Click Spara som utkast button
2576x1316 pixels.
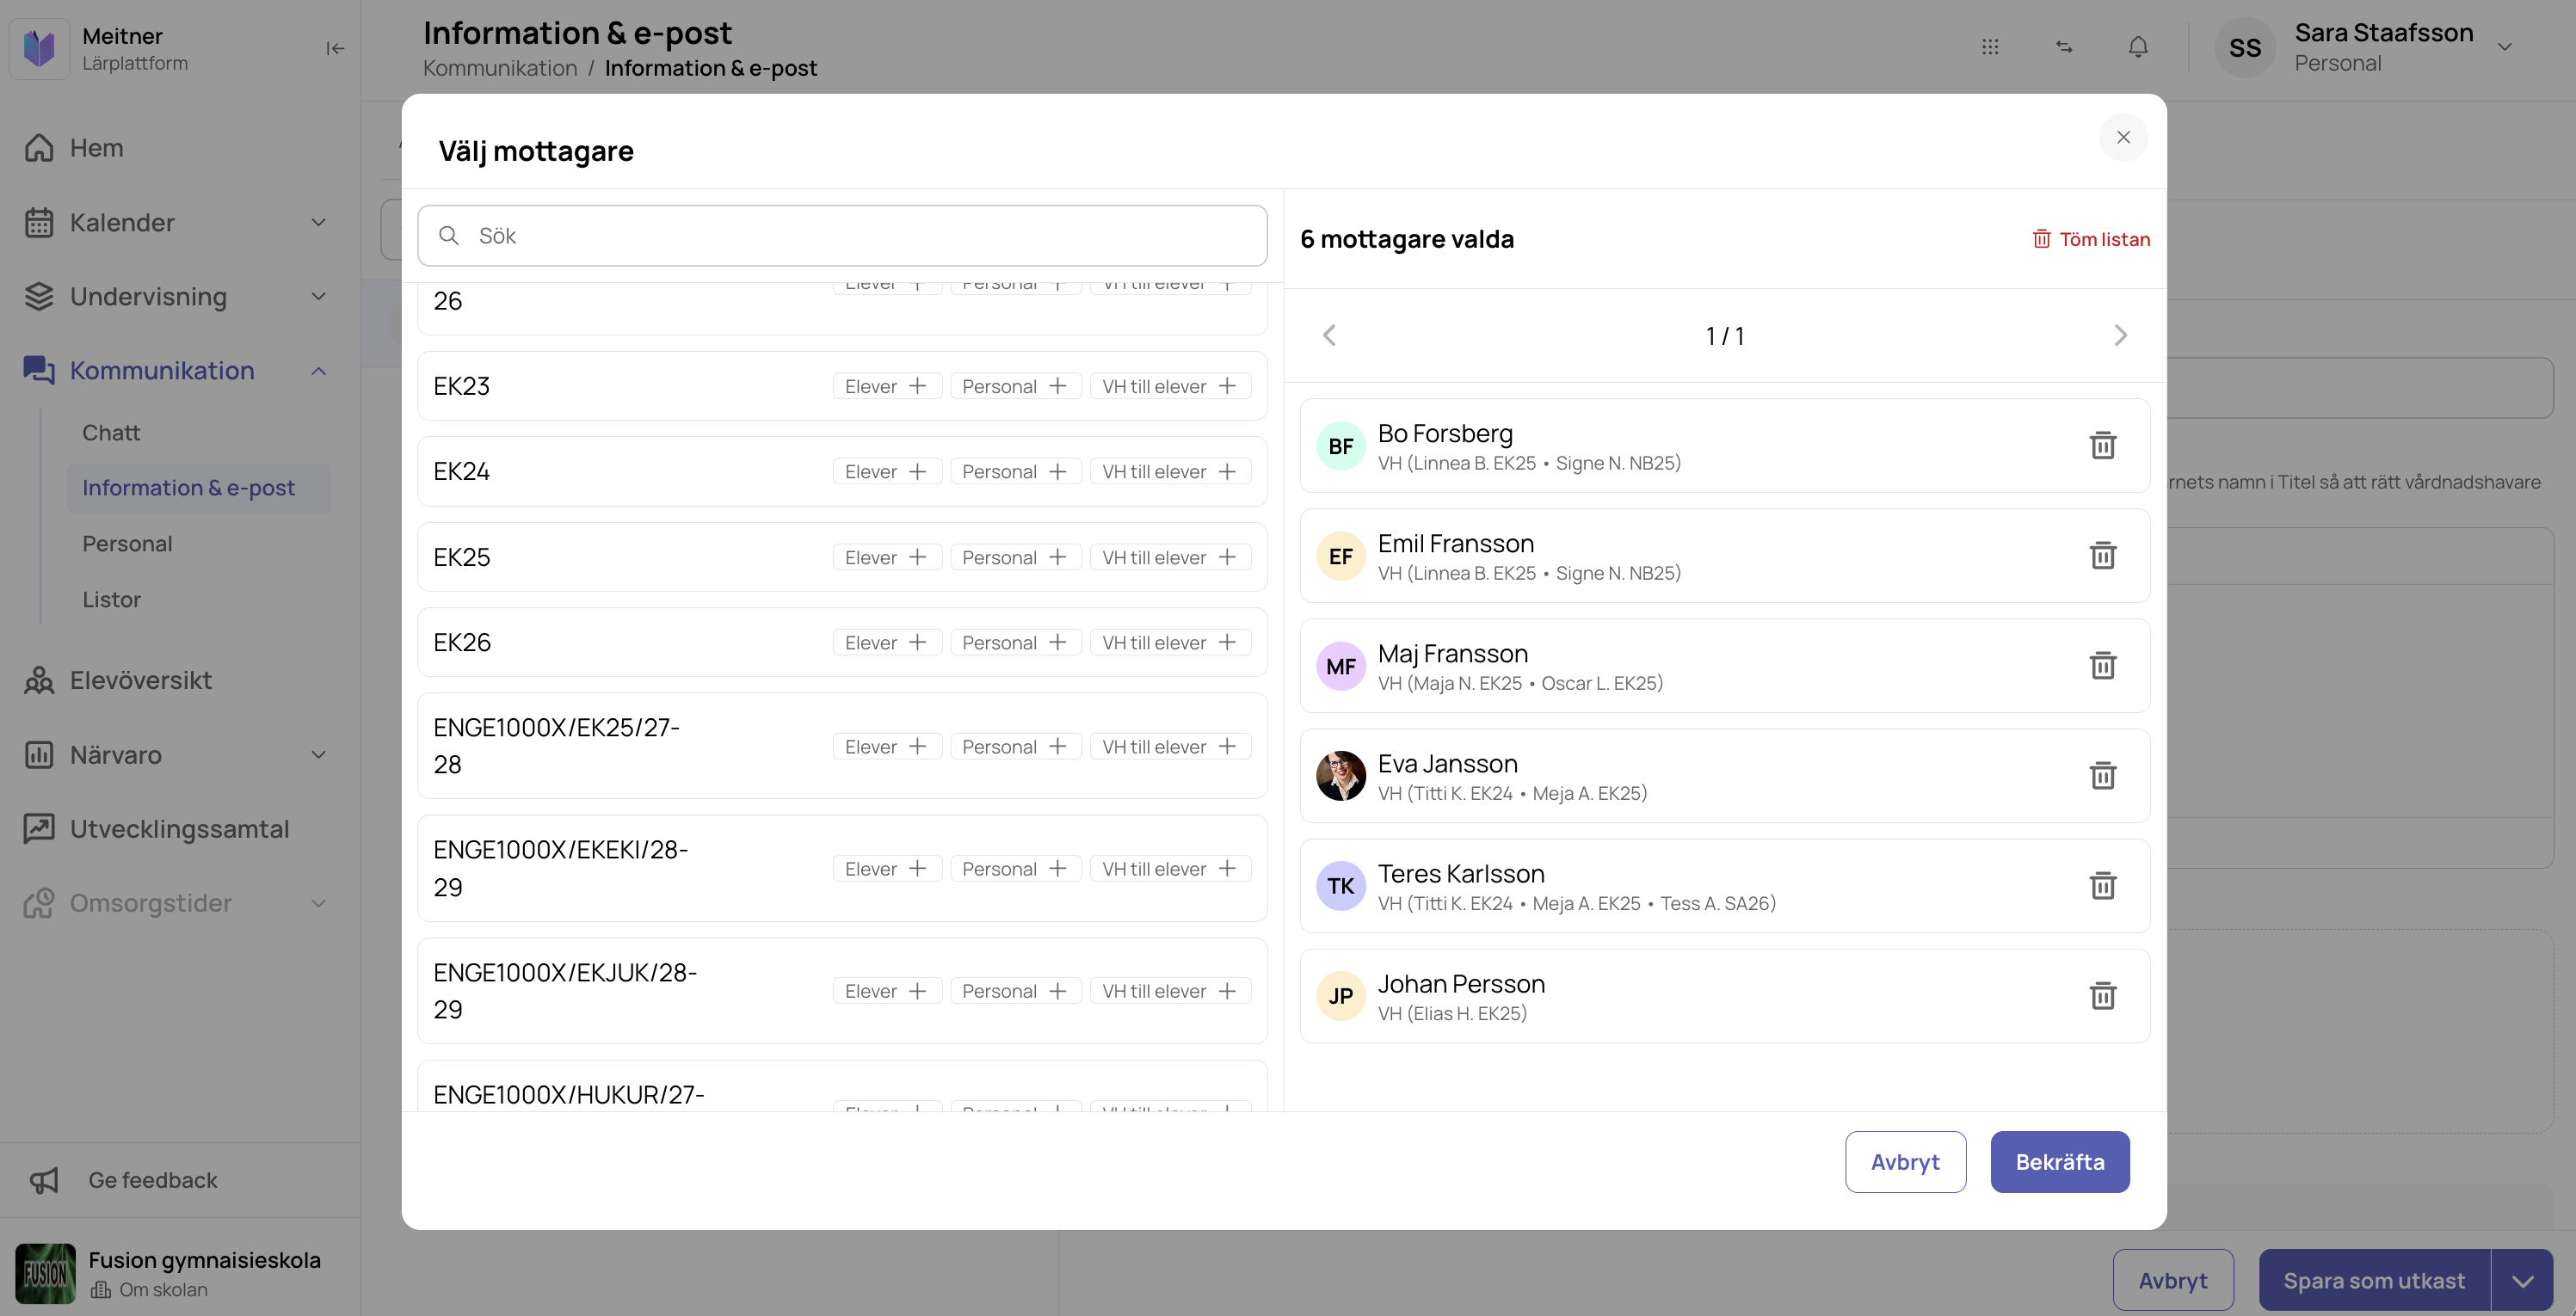point(2374,1281)
